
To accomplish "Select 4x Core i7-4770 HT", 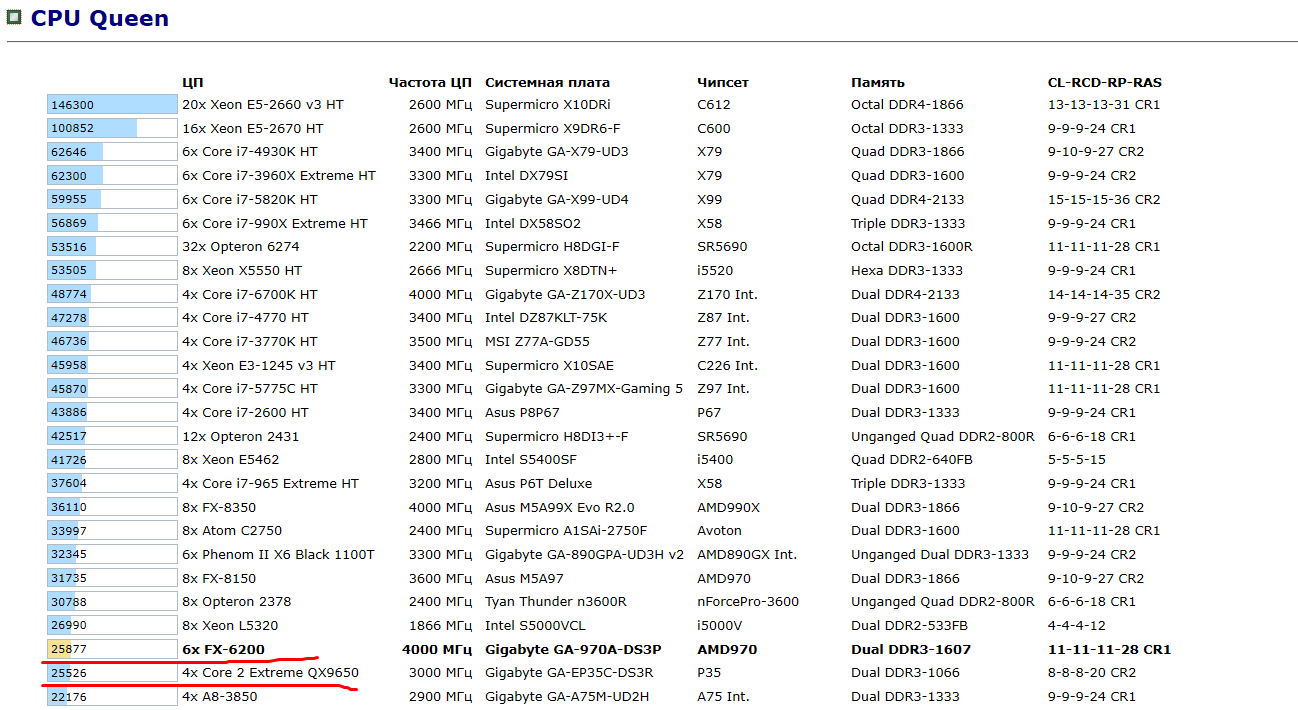I will pyautogui.click(x=246, y=318).
